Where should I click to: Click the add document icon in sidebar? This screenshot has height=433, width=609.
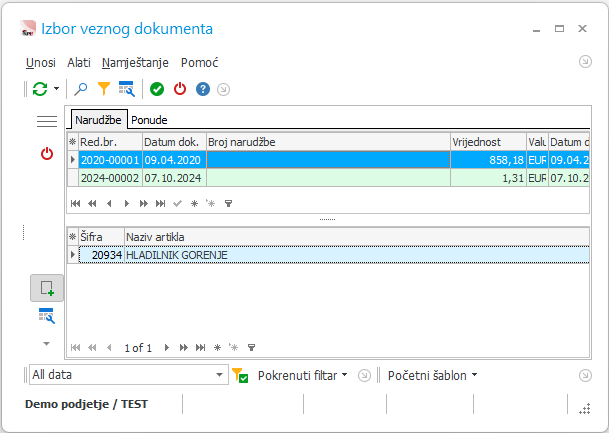pyautogui.click(x=47, y=288)
